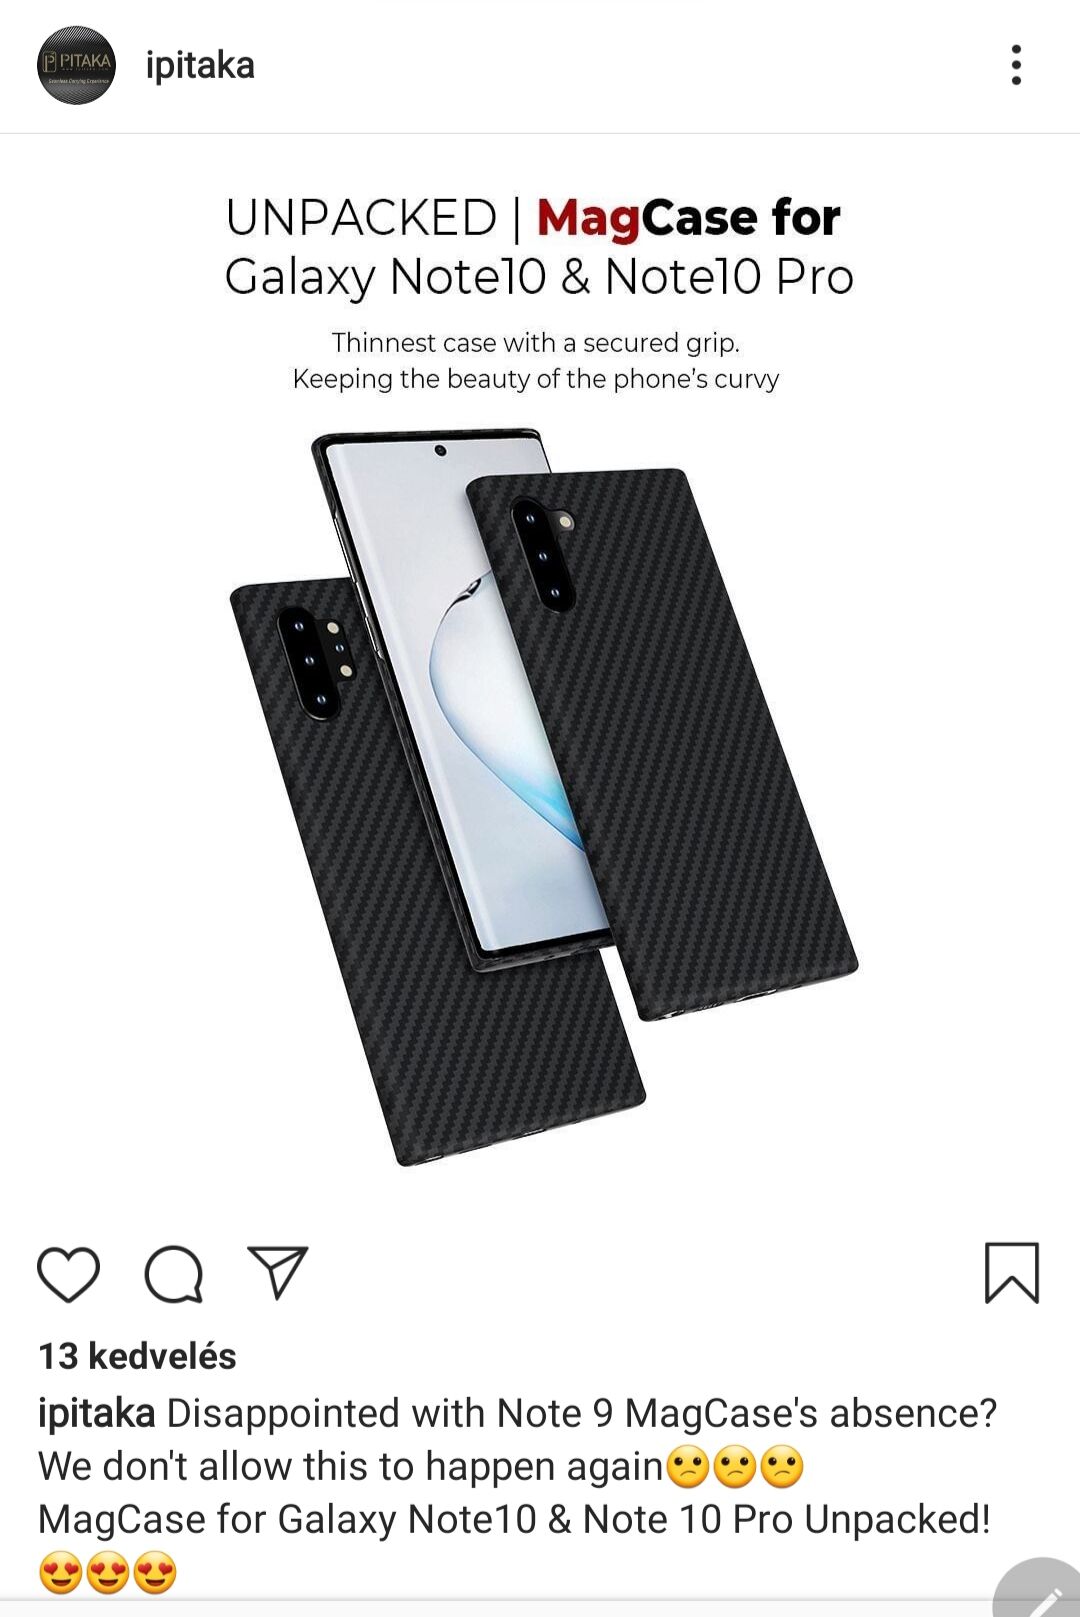Screen dimensions: 1080x1617
Task: Like the post with the heart icon
Action: pos(69,1274)
